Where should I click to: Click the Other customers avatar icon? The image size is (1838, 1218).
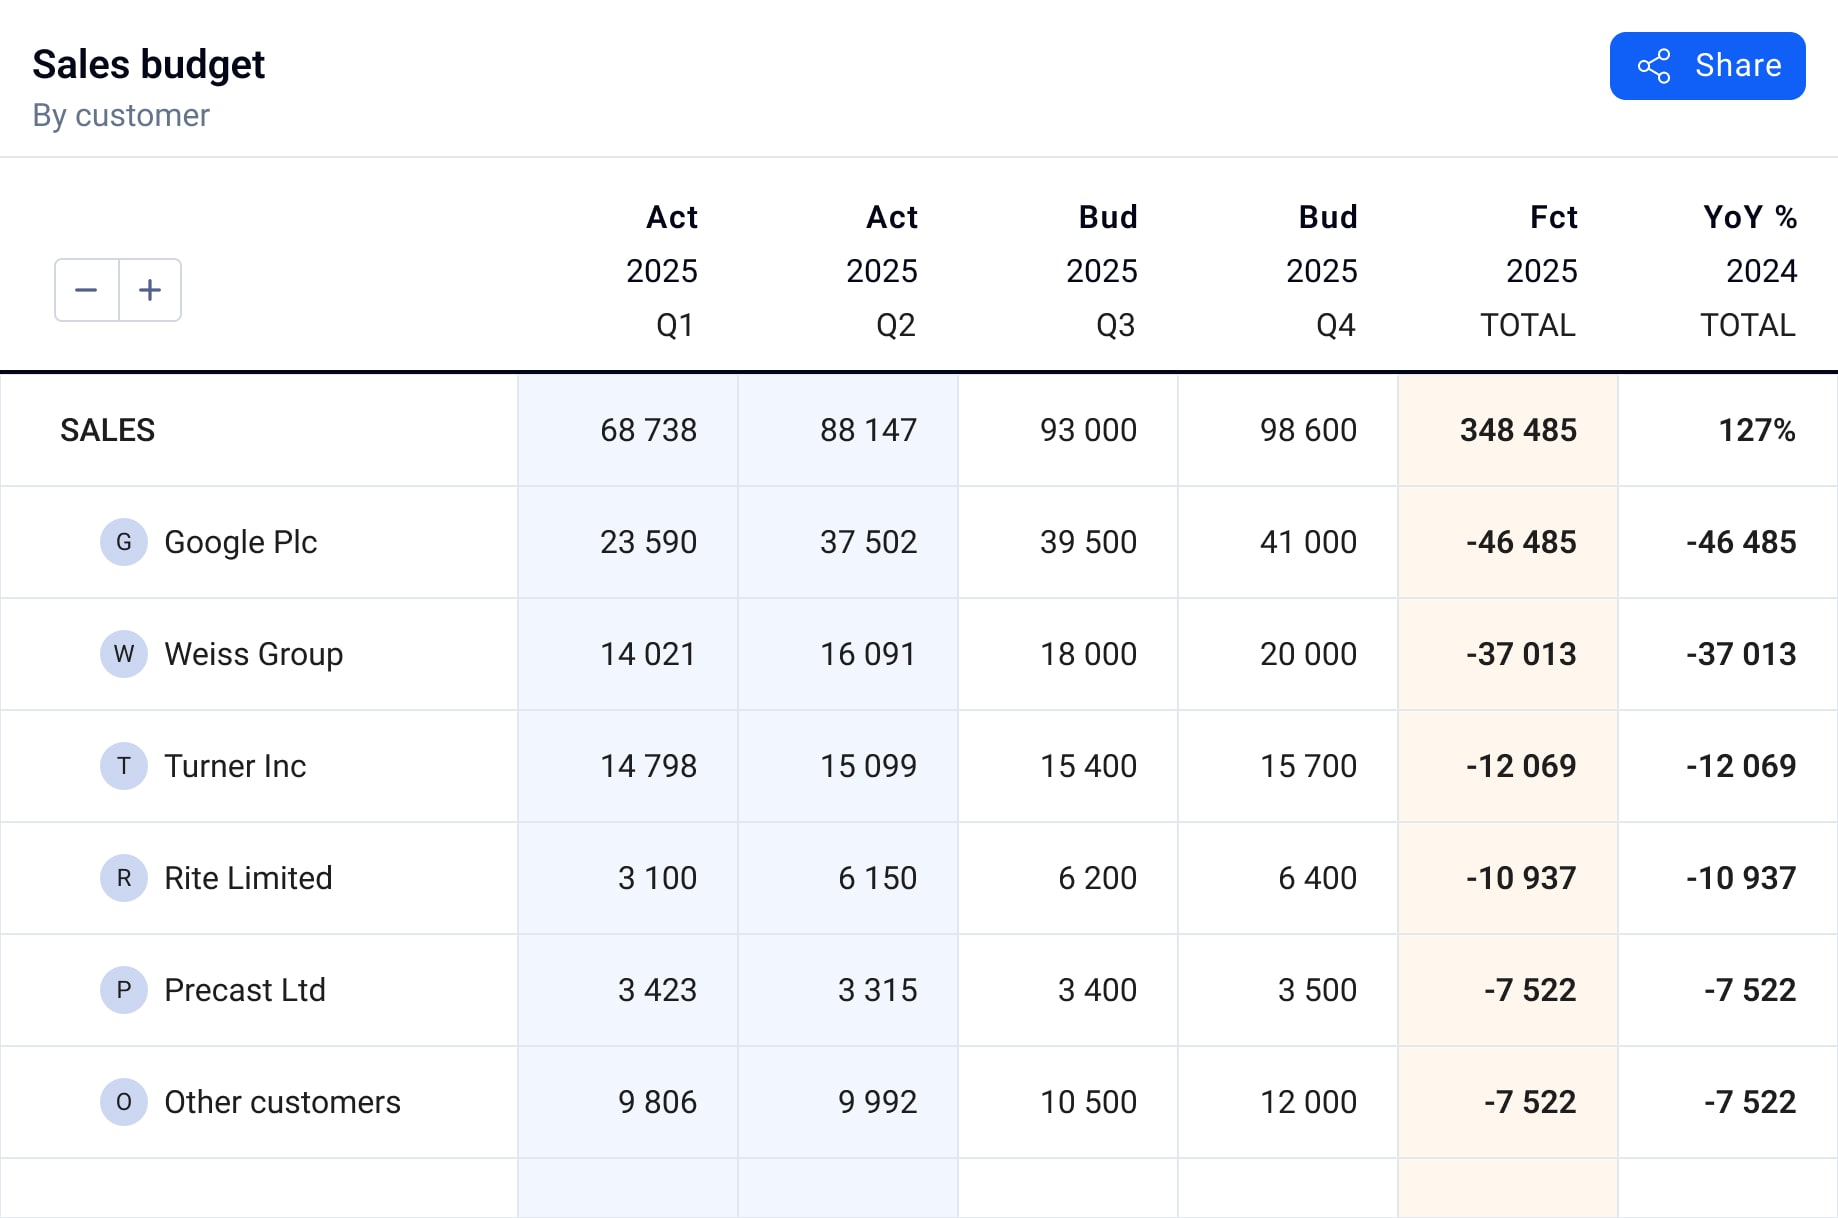(124, 1102)
